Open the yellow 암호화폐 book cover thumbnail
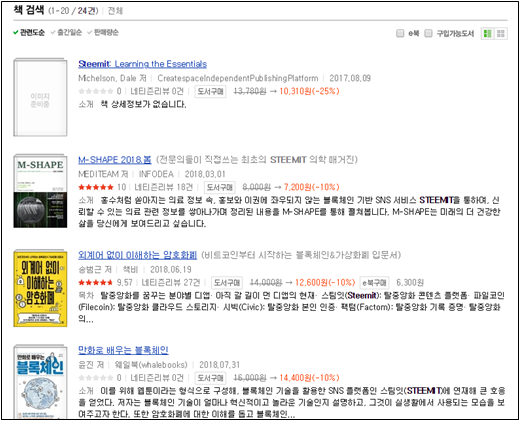Image resolution: width=519 pixels, height=424 pixels. 40,288
